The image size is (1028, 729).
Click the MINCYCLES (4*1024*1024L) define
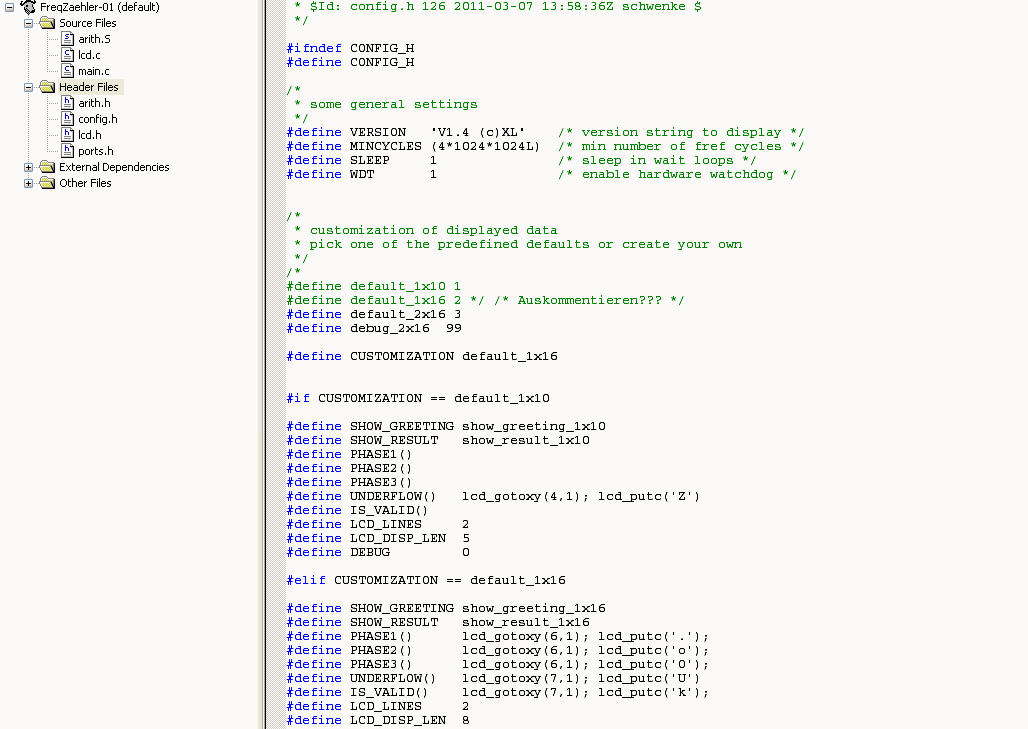coord(545,146)
